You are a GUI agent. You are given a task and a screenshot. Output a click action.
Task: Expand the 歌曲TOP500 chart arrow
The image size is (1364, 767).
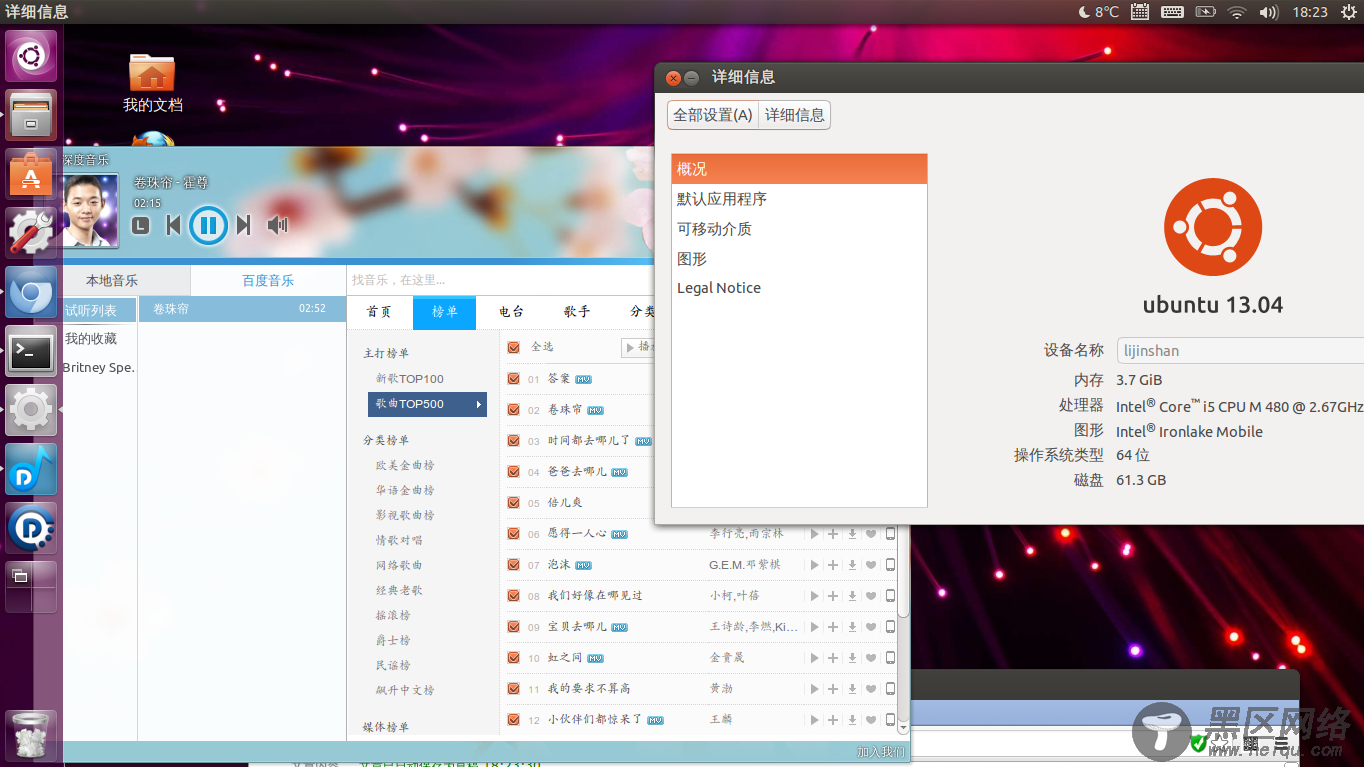coord(479,404)
